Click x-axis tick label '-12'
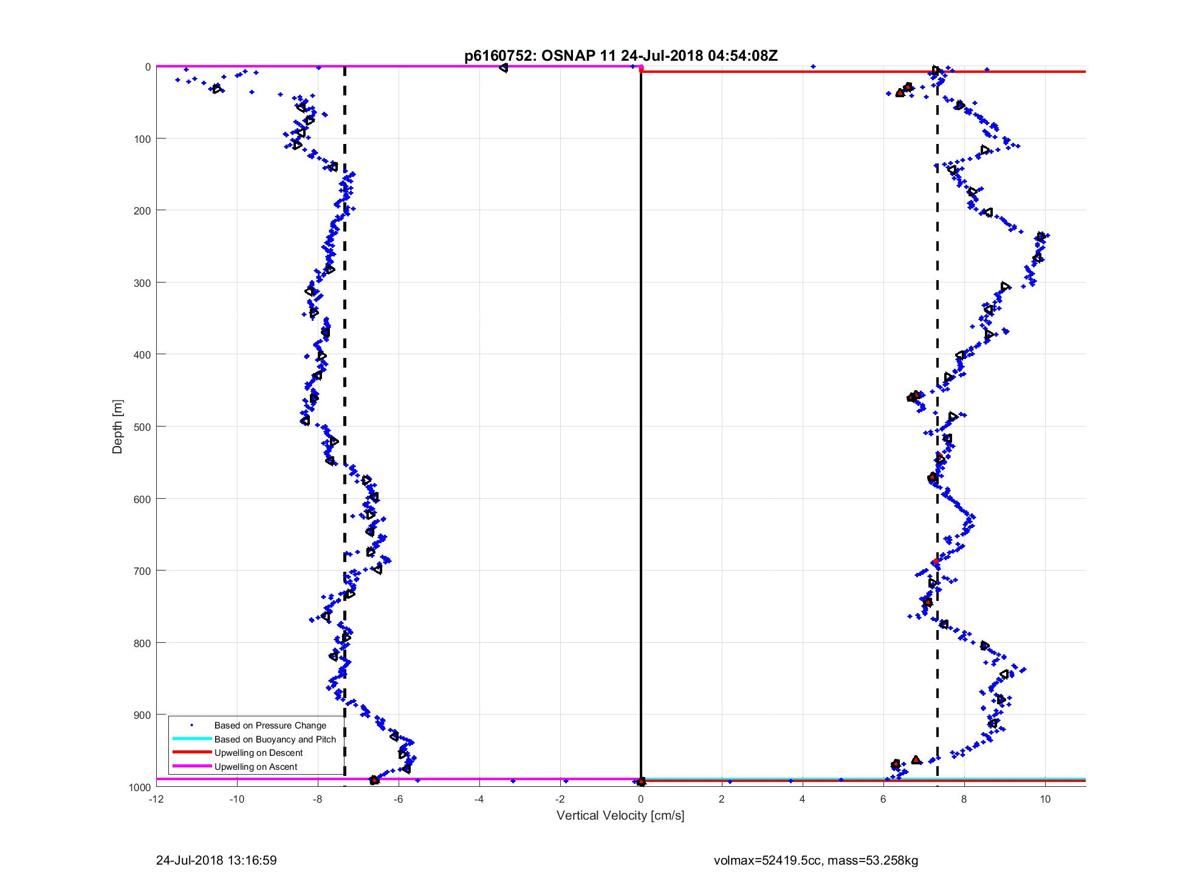The height and width of the screenshot is (885, 1200). point(156,799)
